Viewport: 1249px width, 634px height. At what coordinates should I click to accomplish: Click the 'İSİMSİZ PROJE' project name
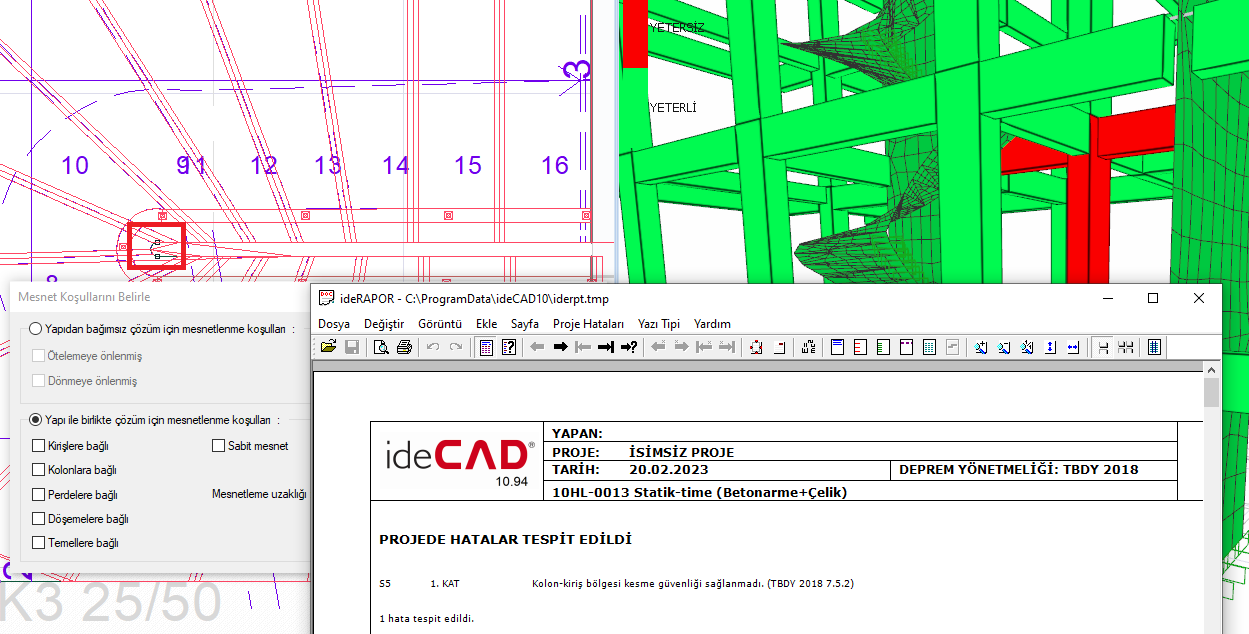(682, 453)
